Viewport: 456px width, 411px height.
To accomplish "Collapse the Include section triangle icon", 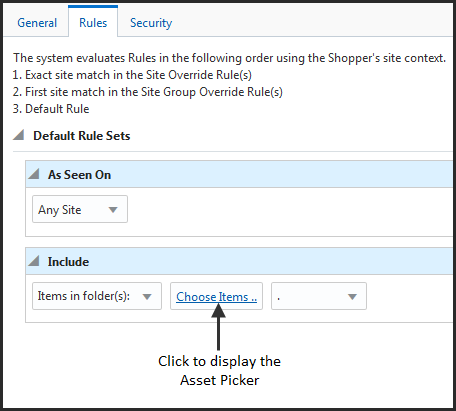I will (x=34, y=261).
